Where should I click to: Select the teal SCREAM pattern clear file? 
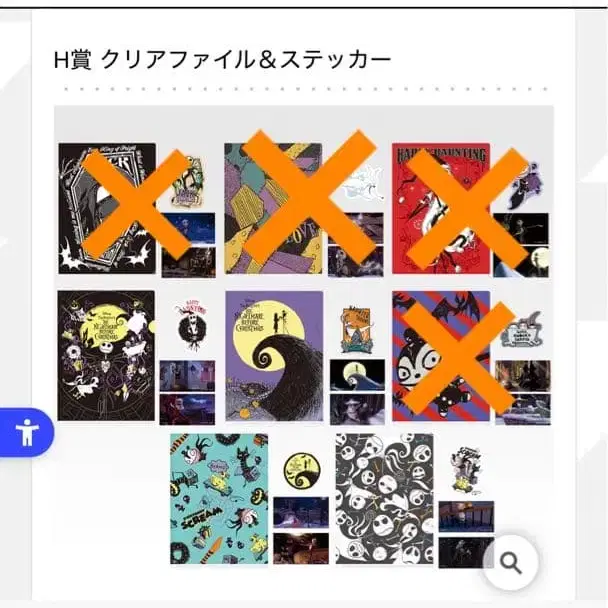(x=219, y=499)
